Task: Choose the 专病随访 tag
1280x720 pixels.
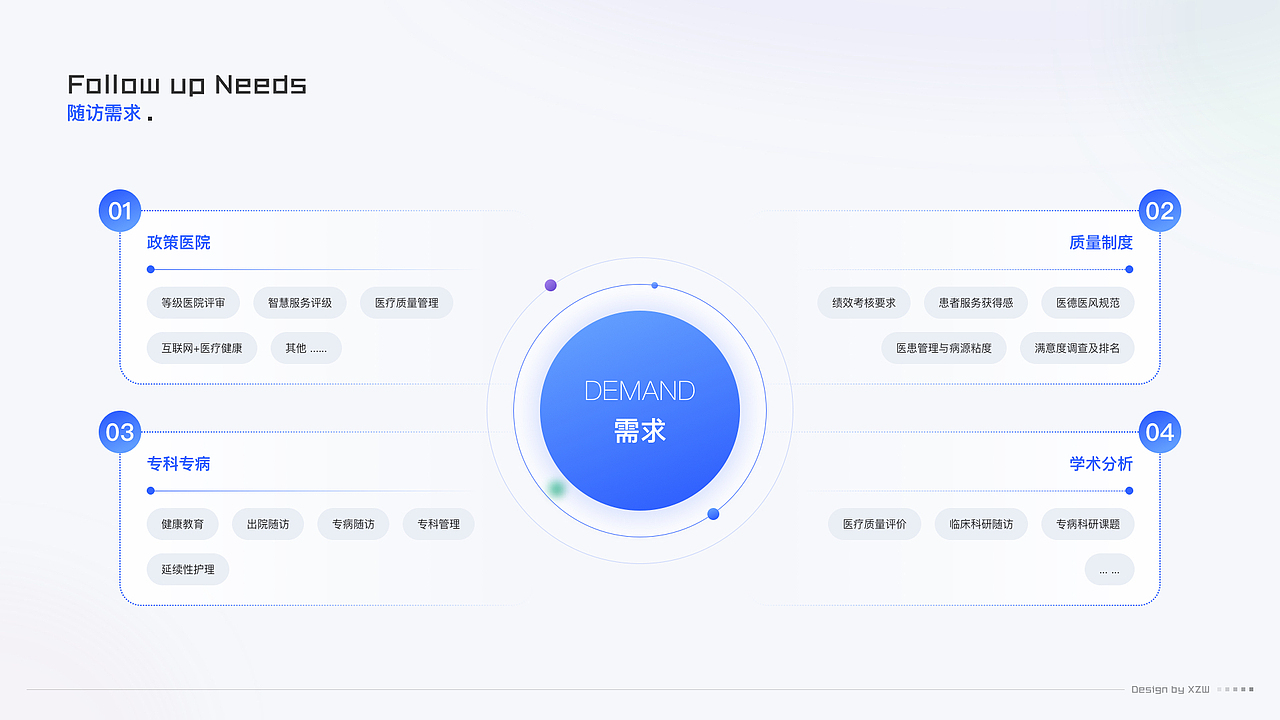Action: pos(353,524)
